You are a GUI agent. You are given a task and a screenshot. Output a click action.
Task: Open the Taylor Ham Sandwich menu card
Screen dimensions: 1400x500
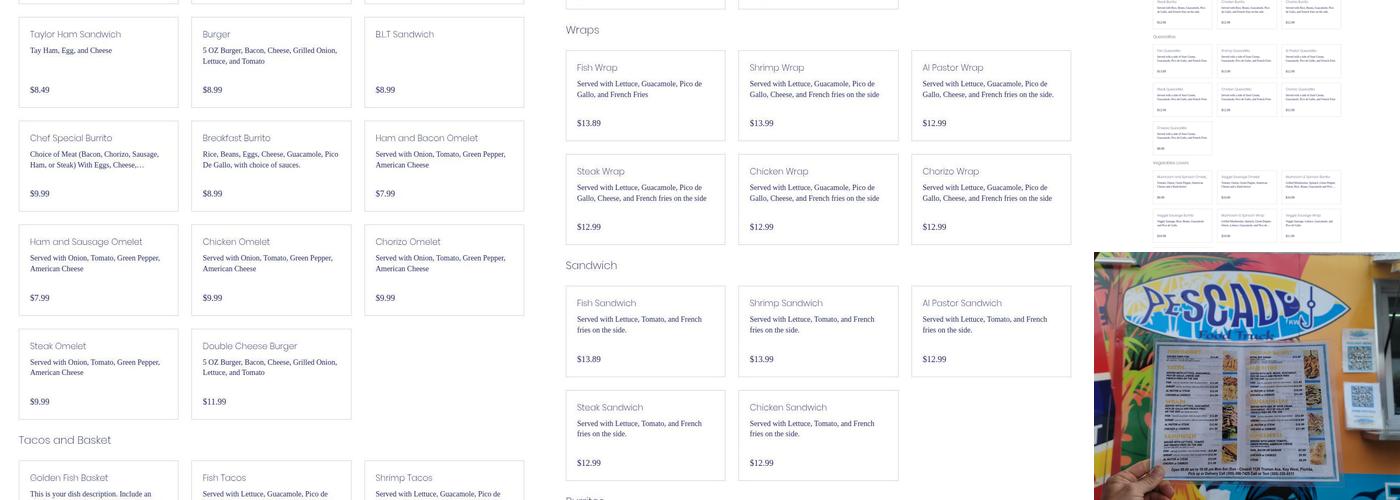[x=98, y=62]
